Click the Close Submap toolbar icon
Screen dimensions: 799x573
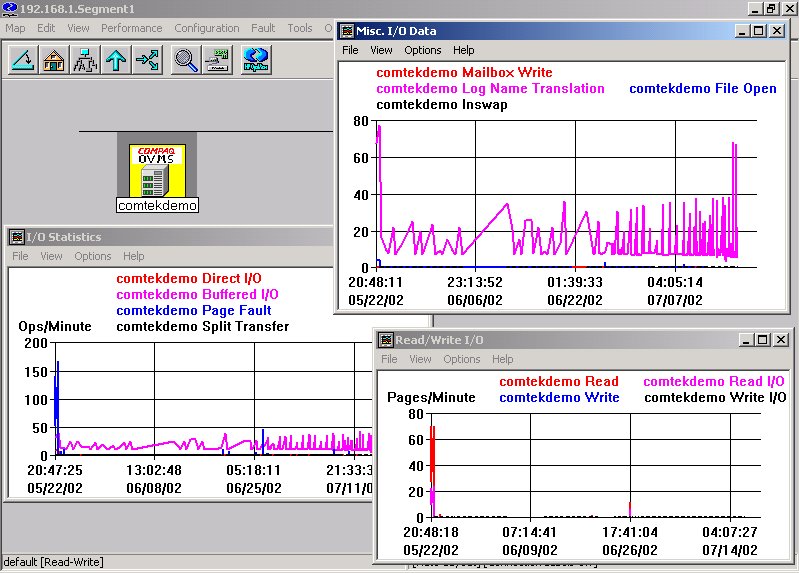point(23,60)
